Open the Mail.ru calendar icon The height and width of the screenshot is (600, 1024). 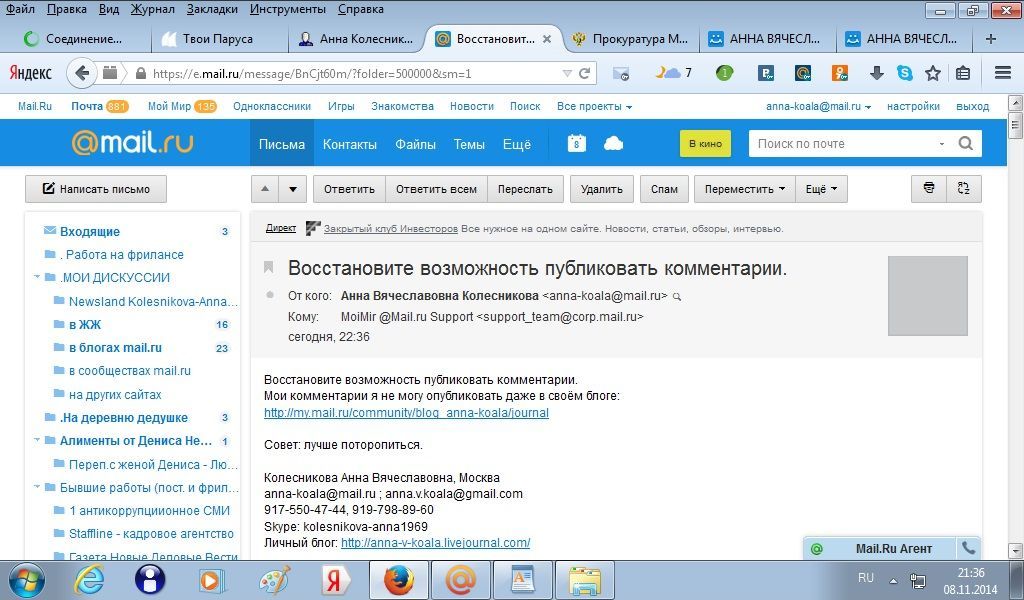(576, 144)
